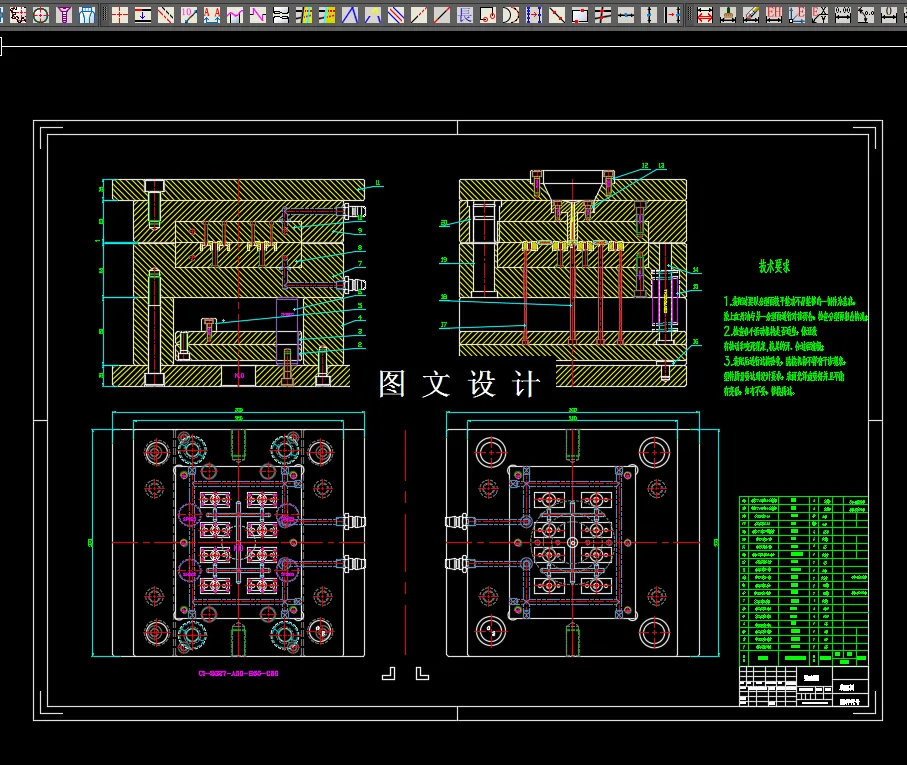The height and width of the screenshot is (765, 907).
Task: Click the blue 長 length character icon
Action: (464, 14)
